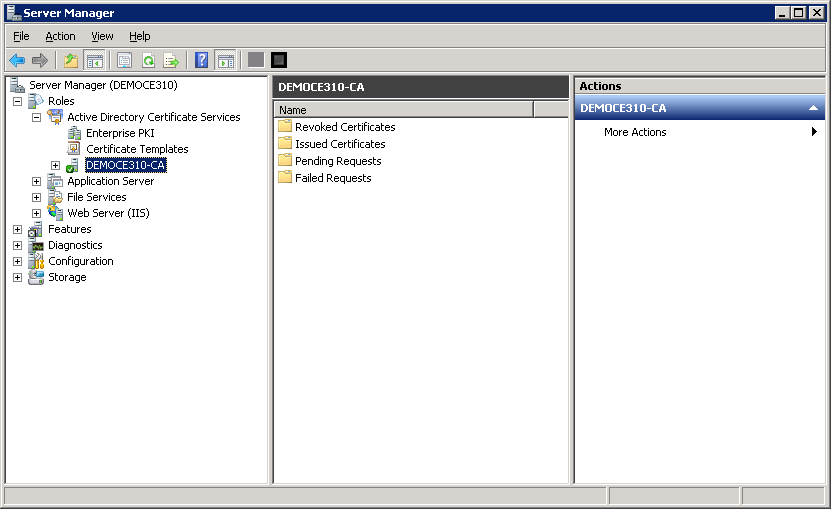Select Active Directory Certificate Services

point(154,117)
